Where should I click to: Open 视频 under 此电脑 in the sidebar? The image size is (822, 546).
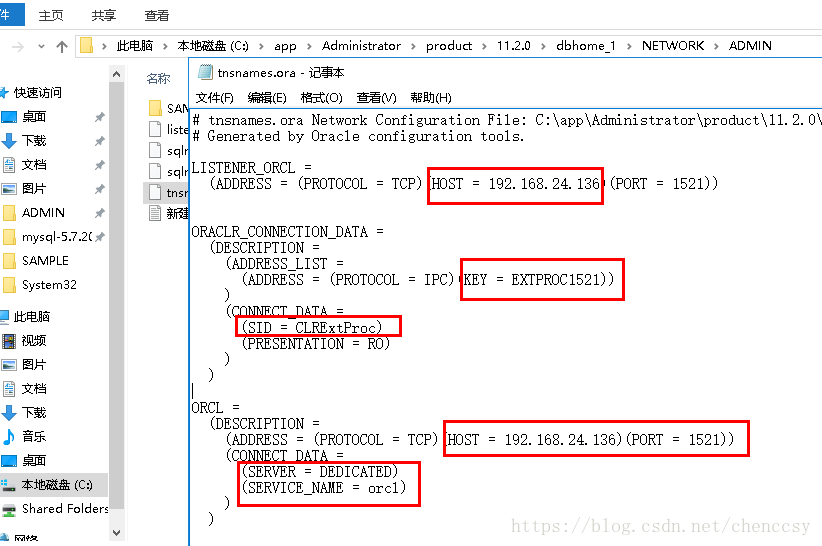pos(33,340)
